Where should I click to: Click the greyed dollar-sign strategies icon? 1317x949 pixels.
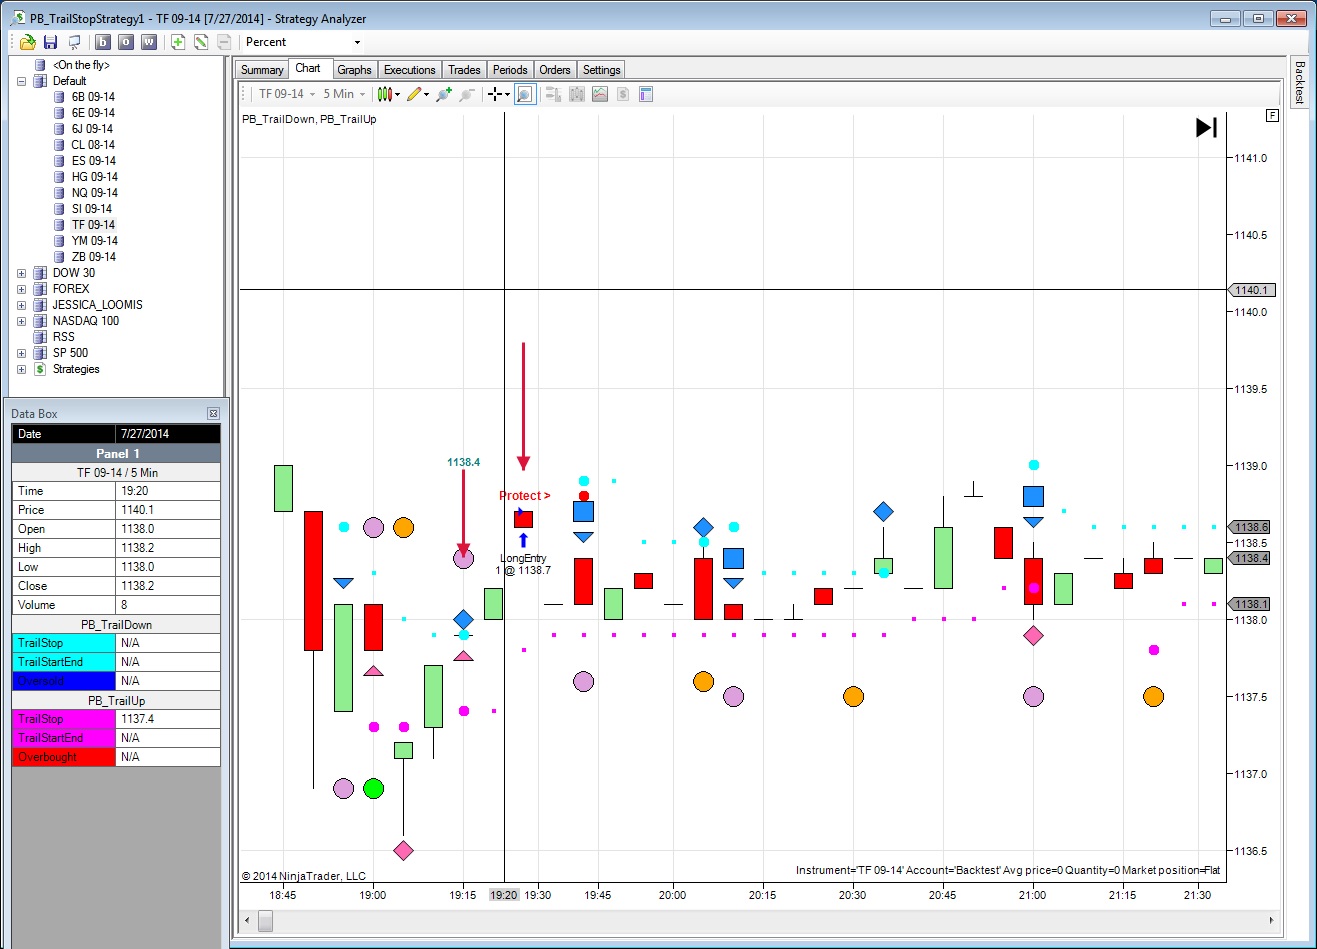pyautogui.click(x=623, y=94)
